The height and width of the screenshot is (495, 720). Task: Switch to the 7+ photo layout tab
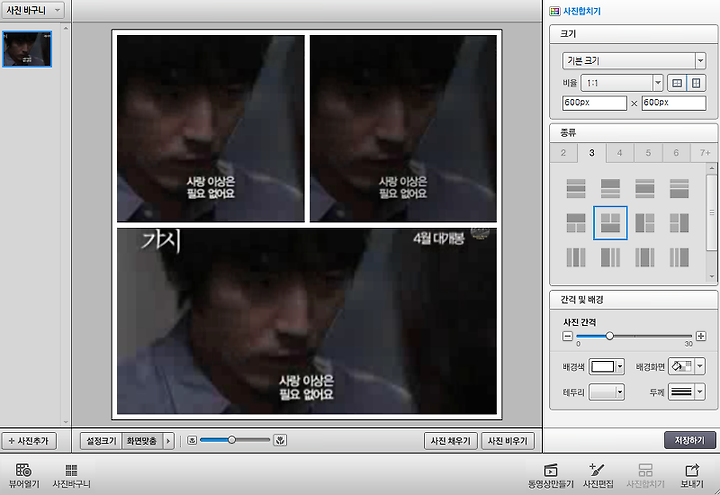tap(704, 152)
